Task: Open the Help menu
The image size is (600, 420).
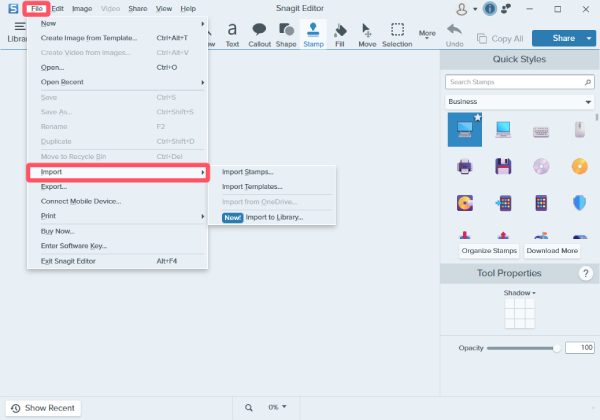Action: [x=188, y=8]
